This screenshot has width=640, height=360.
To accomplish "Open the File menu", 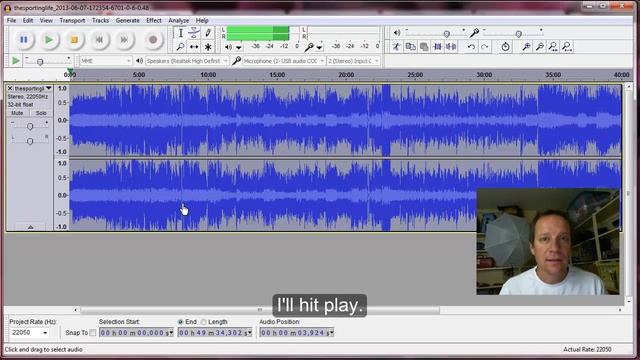I will 11,20.
